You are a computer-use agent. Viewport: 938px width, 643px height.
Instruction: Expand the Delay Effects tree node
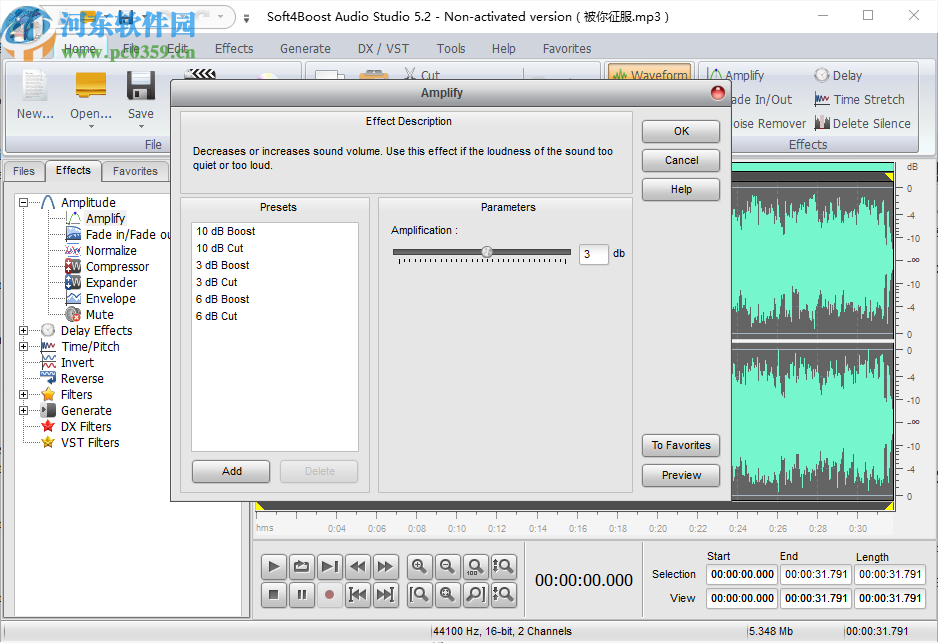coord(22,330)
